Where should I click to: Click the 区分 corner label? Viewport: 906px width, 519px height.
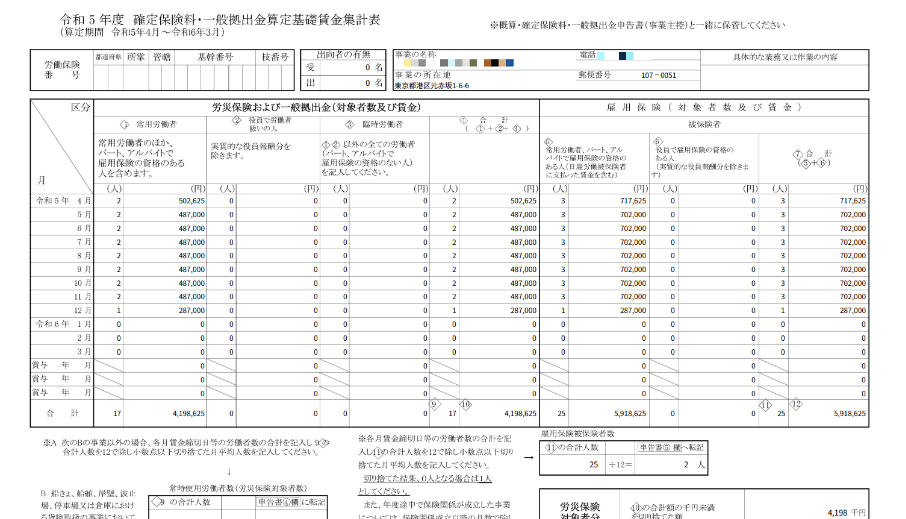(80, 107)
